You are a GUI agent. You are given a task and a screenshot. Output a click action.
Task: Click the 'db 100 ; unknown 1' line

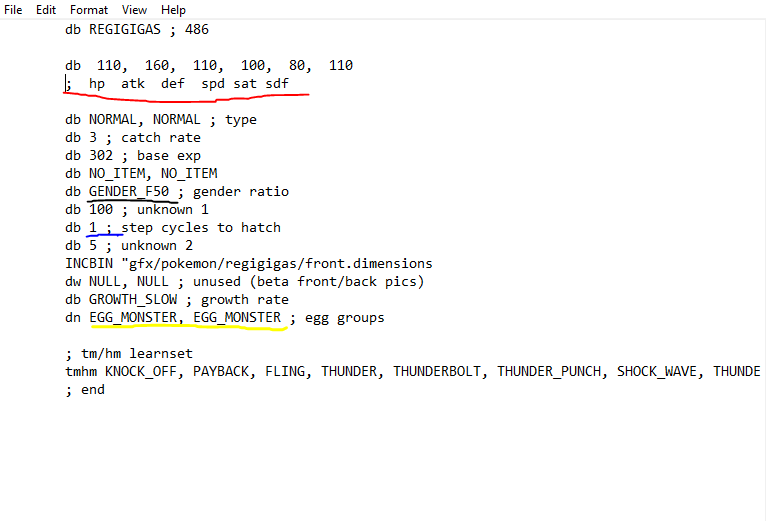click(x=137, y=210)
